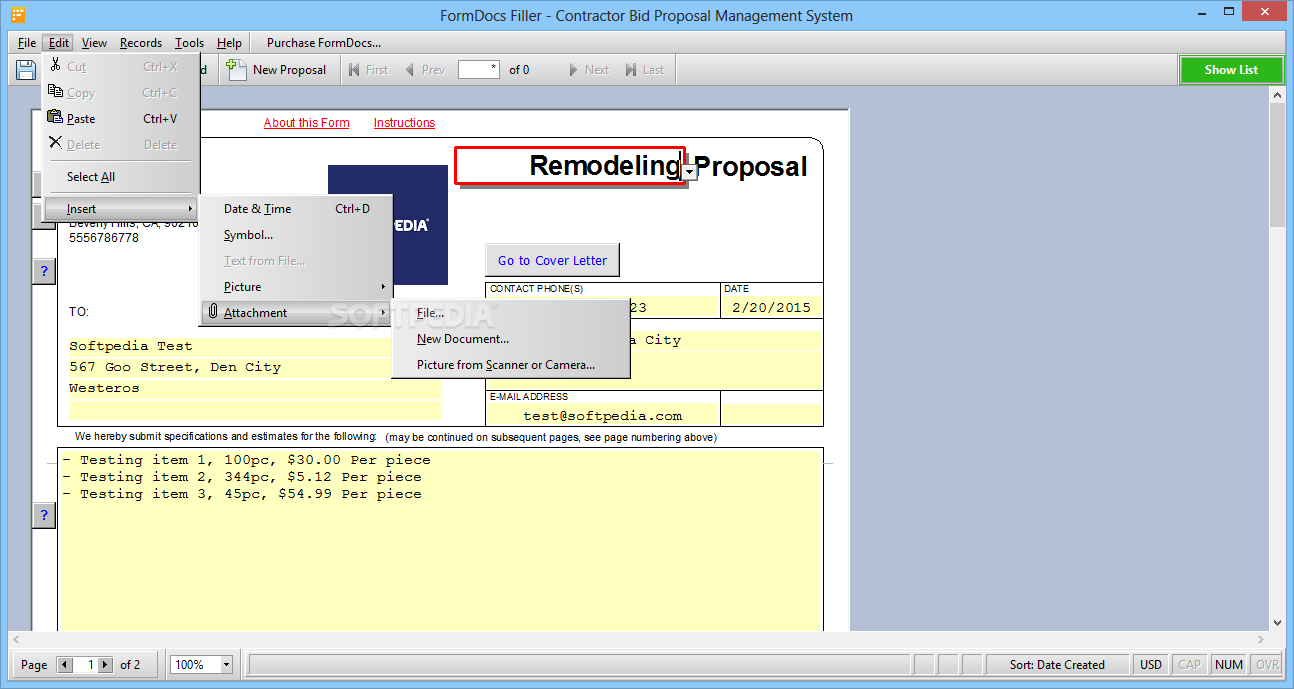Open the About this Form link

tap(307, 123)
